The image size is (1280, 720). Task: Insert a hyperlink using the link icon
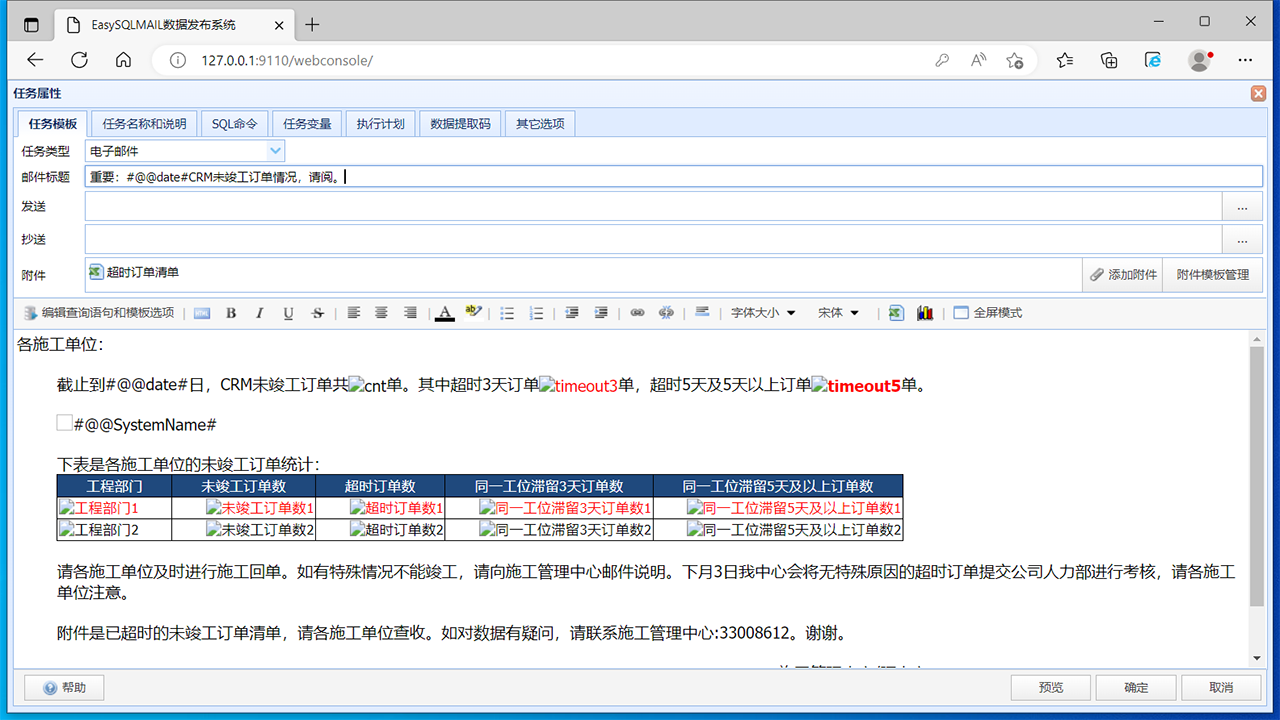(637, 312)
